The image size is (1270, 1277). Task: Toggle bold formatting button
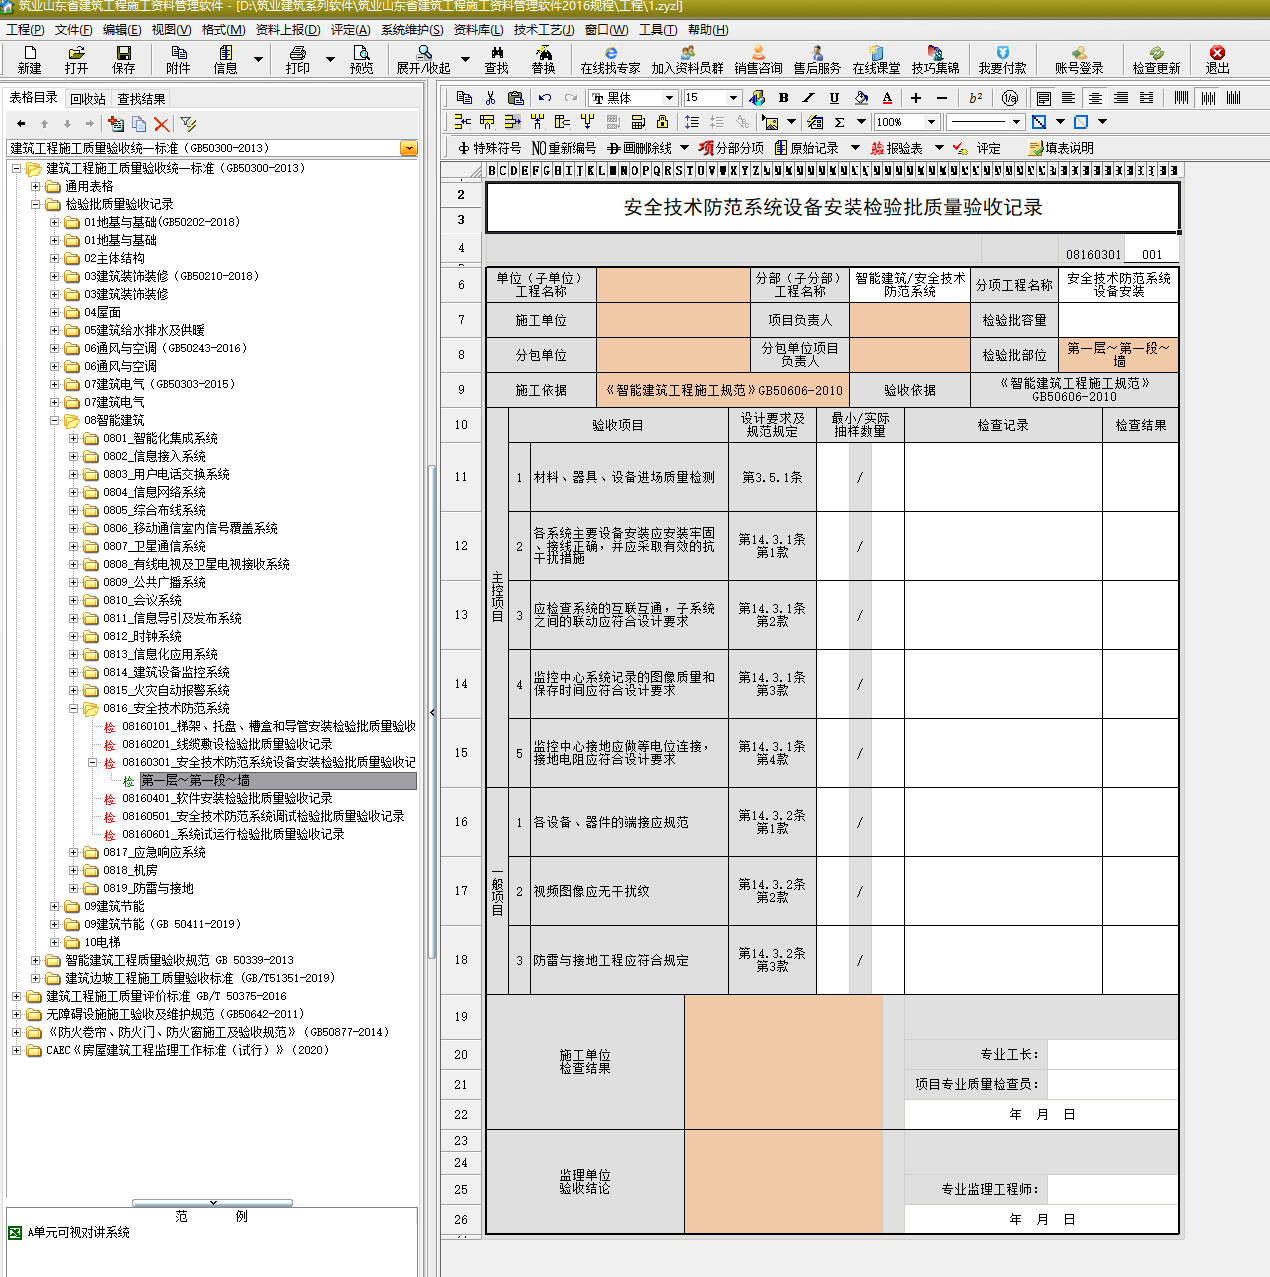(x=783, y=97)
